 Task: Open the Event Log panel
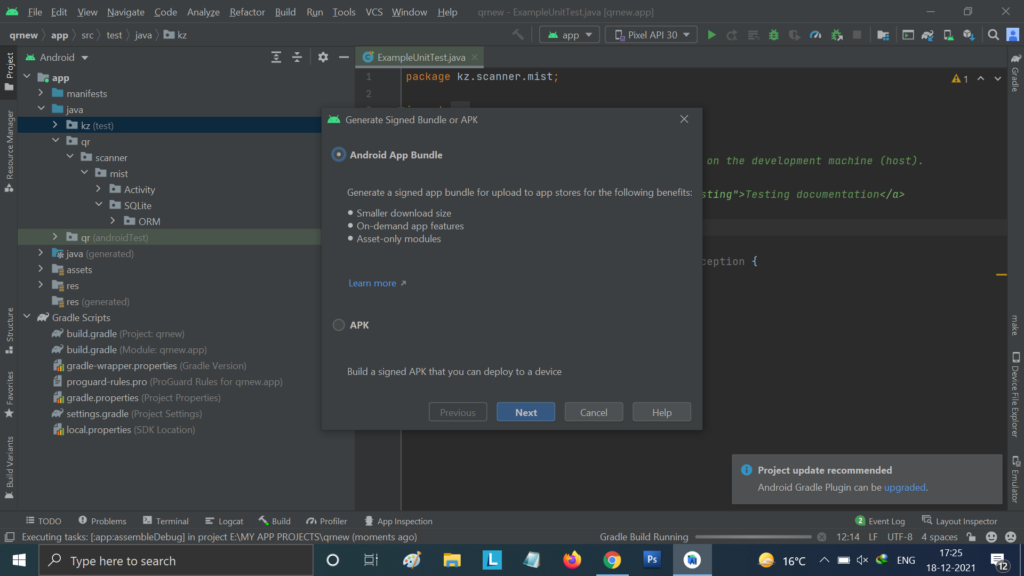coord(880,521)
